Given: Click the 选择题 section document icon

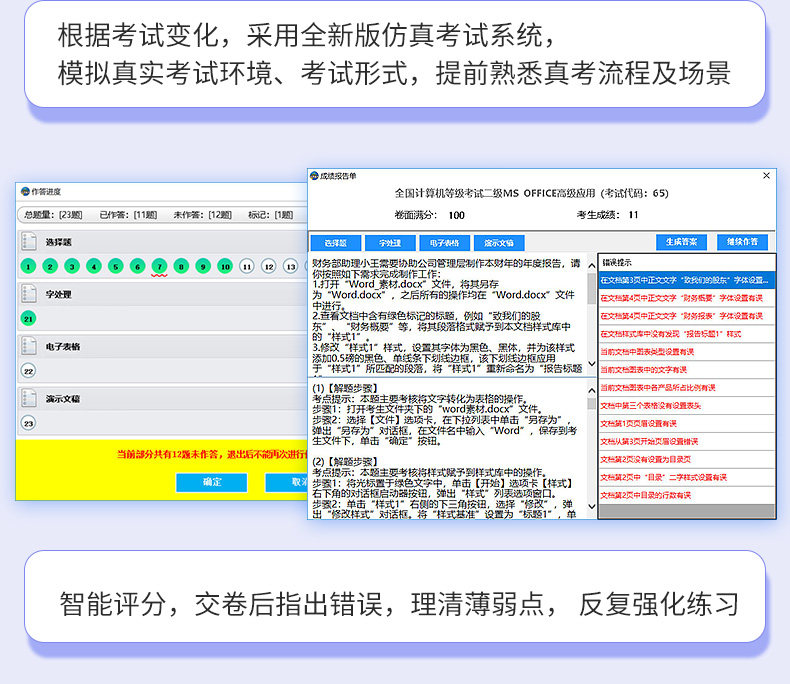Looking at the screenshot, I should coord(29,242).
